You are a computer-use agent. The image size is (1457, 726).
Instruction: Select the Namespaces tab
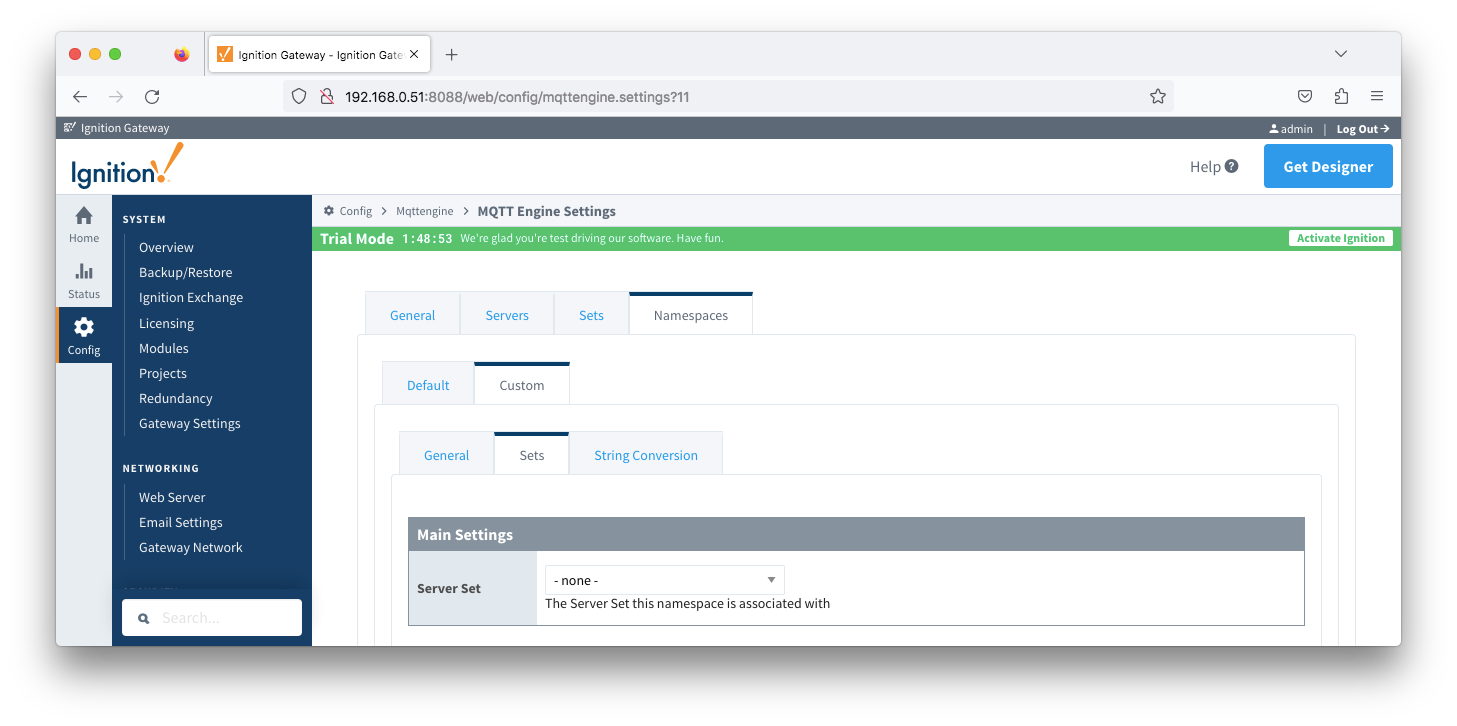pyautogui.click(x=691, y=315)
